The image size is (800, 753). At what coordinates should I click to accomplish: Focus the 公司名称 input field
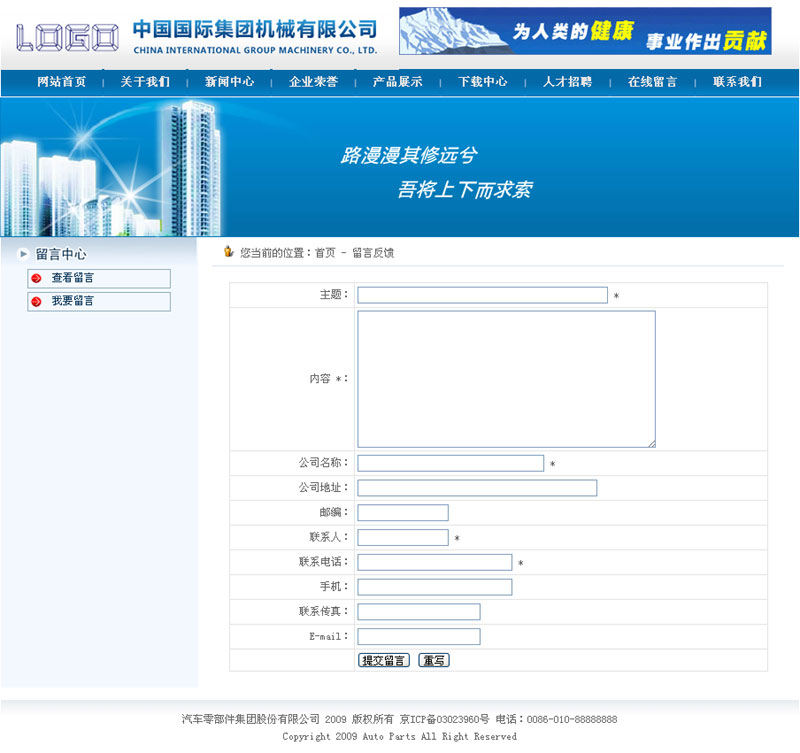click(451, 463)
